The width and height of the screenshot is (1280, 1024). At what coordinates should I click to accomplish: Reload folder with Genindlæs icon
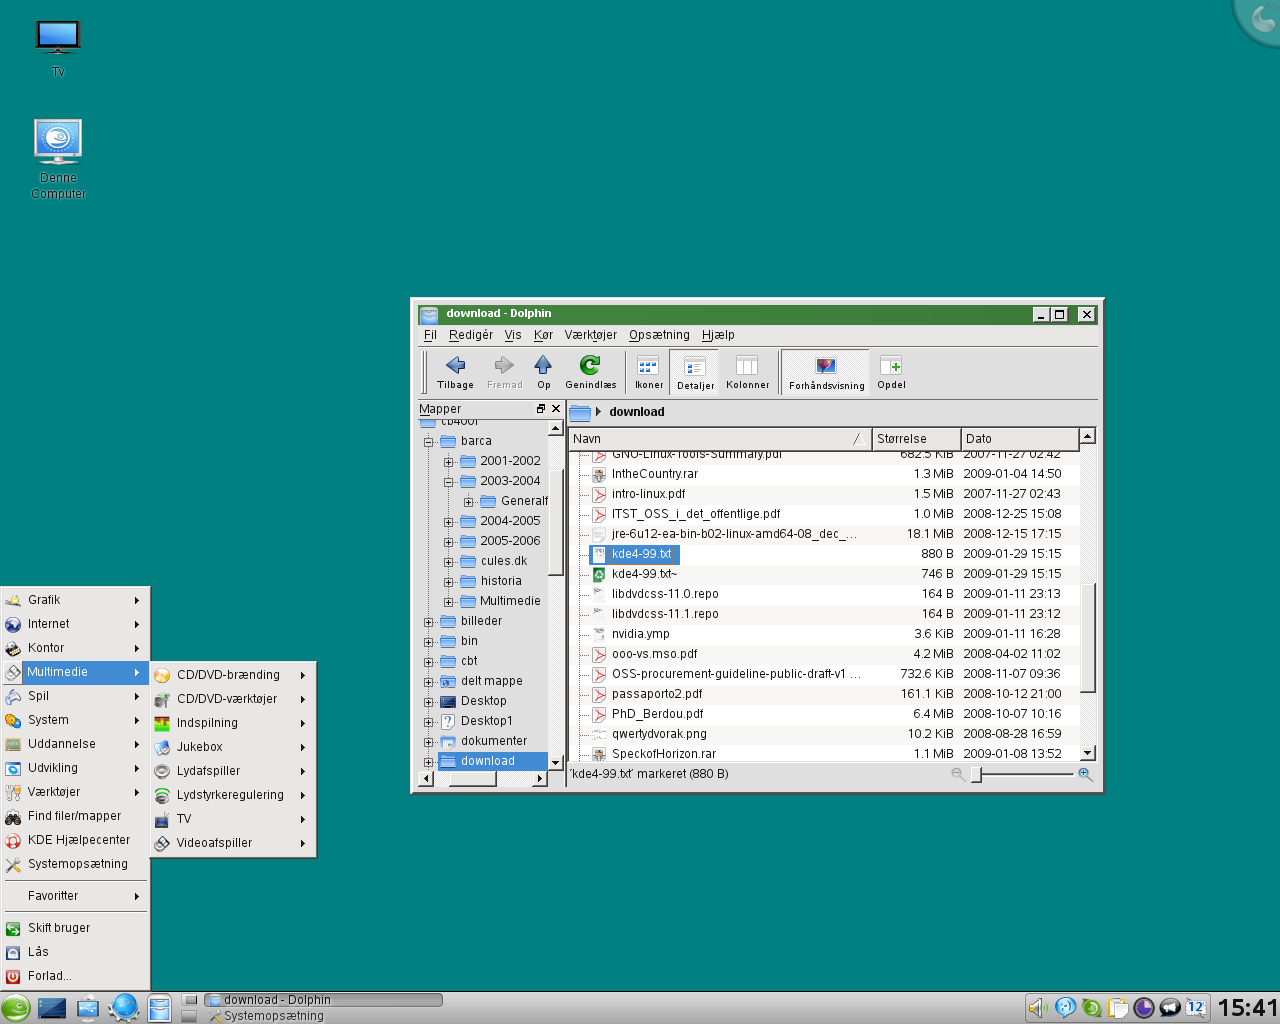pos(590,366)
